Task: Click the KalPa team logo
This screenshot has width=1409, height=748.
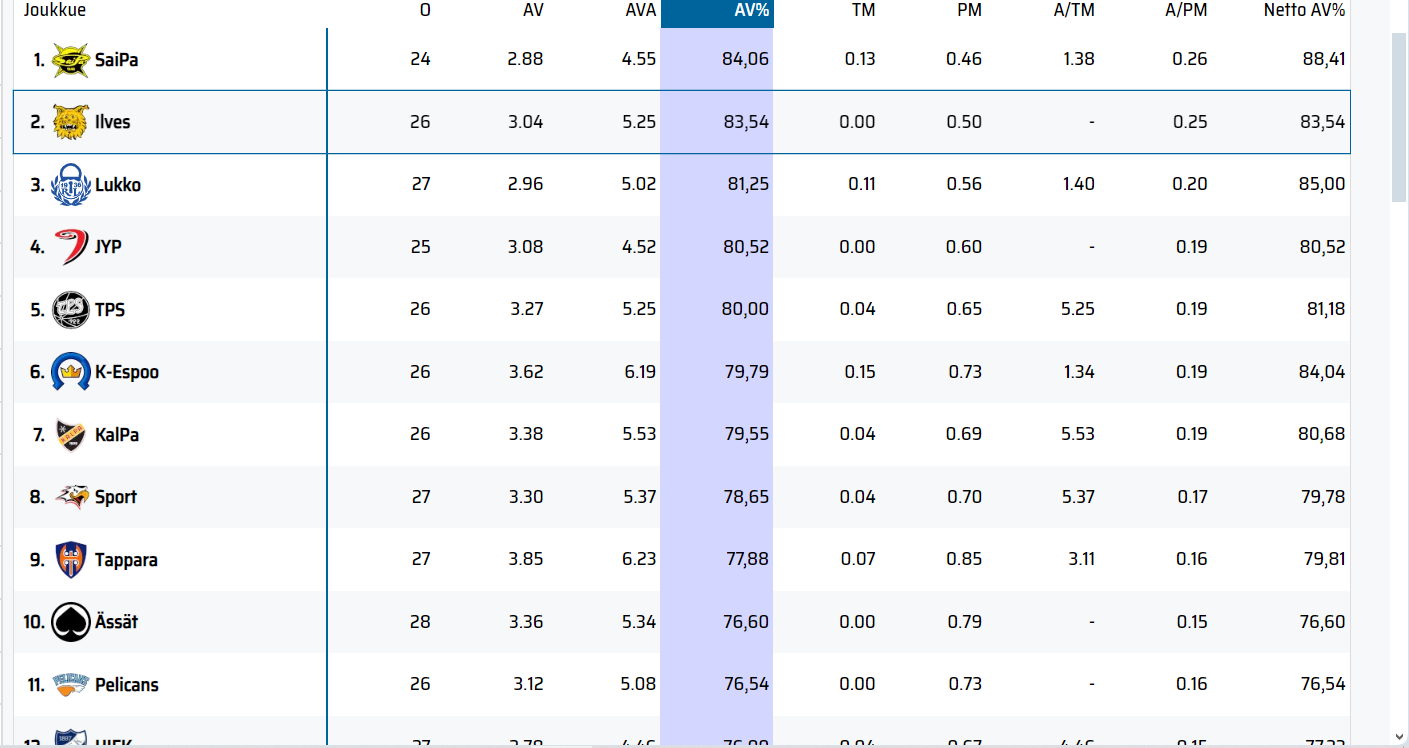Action: tap(70, 435)
